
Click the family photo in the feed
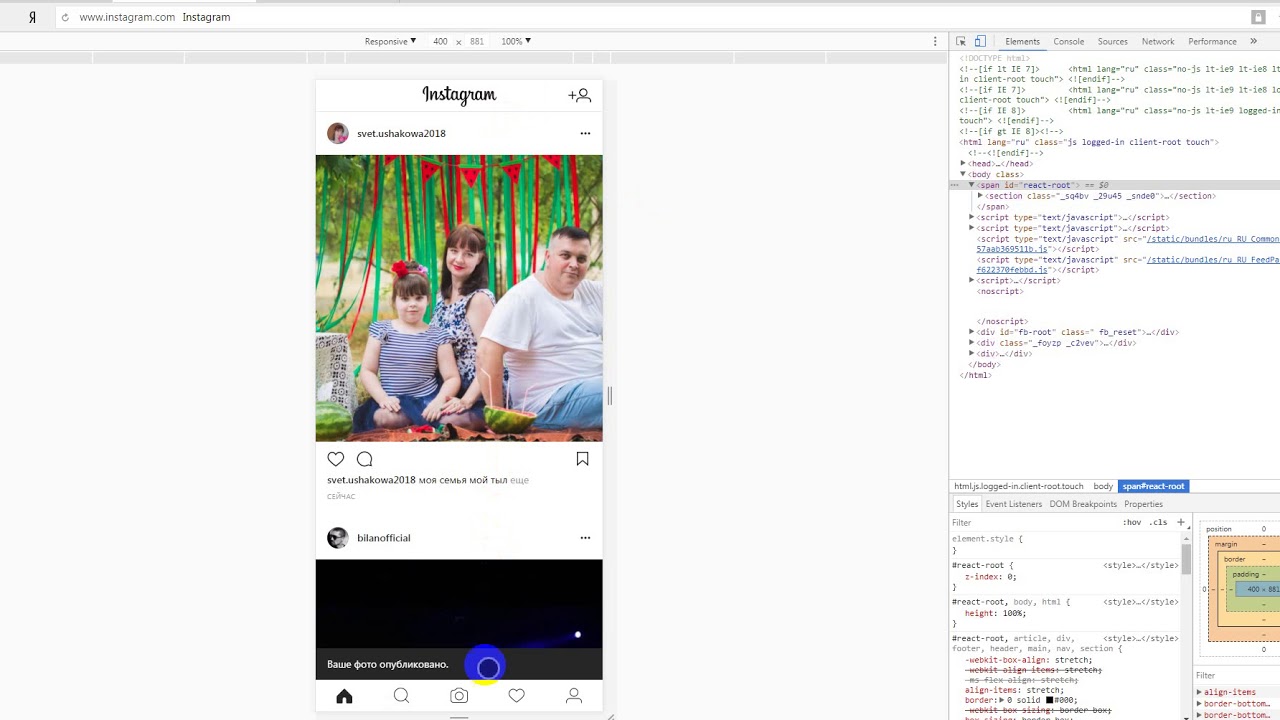click(459, 298)
